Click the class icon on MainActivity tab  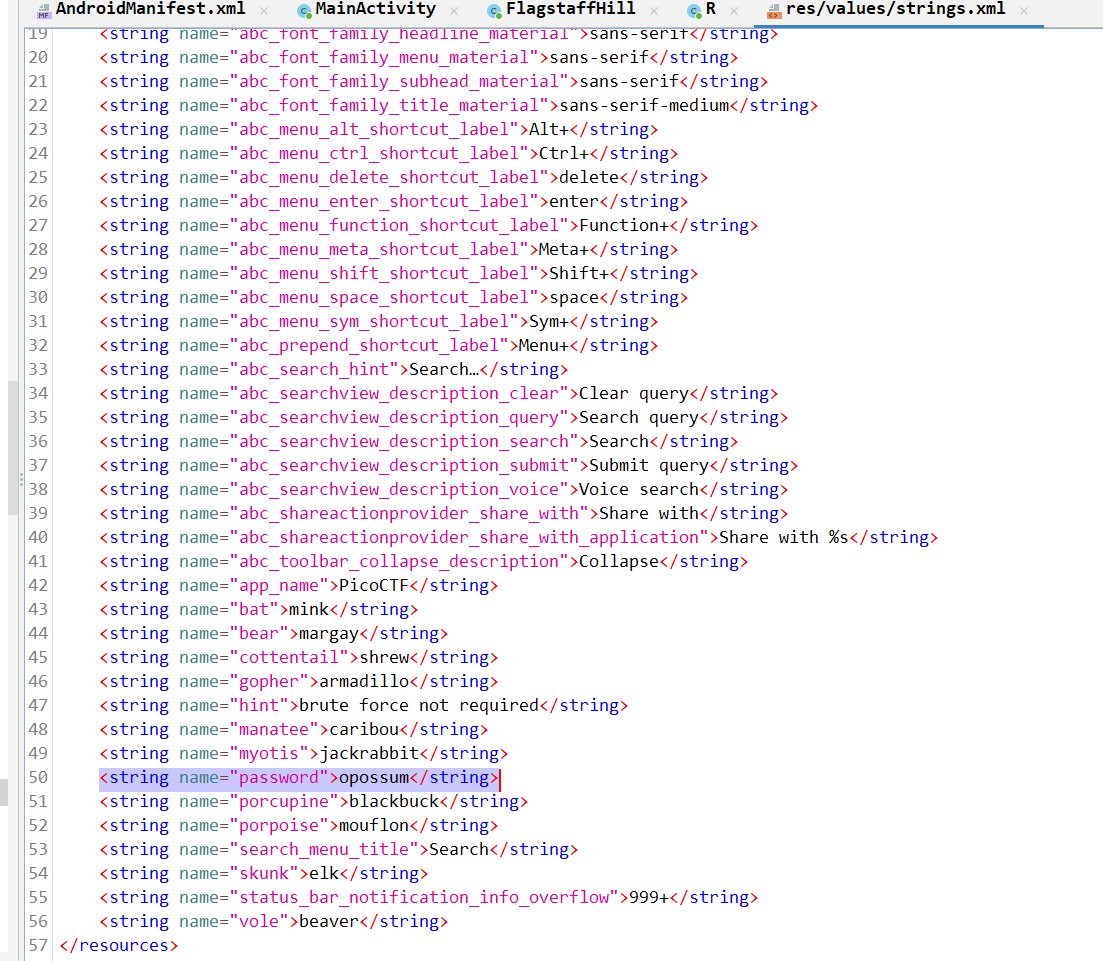click(303, 11)
